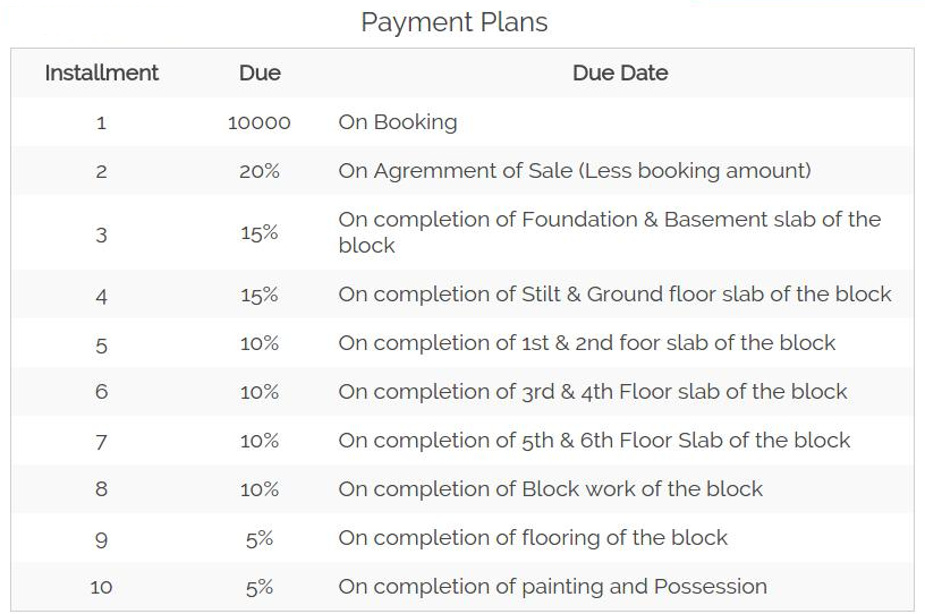Viewport: 925px width, 614px height.
Task: Click the Due Date column header
Action: [x=620, y=73]
